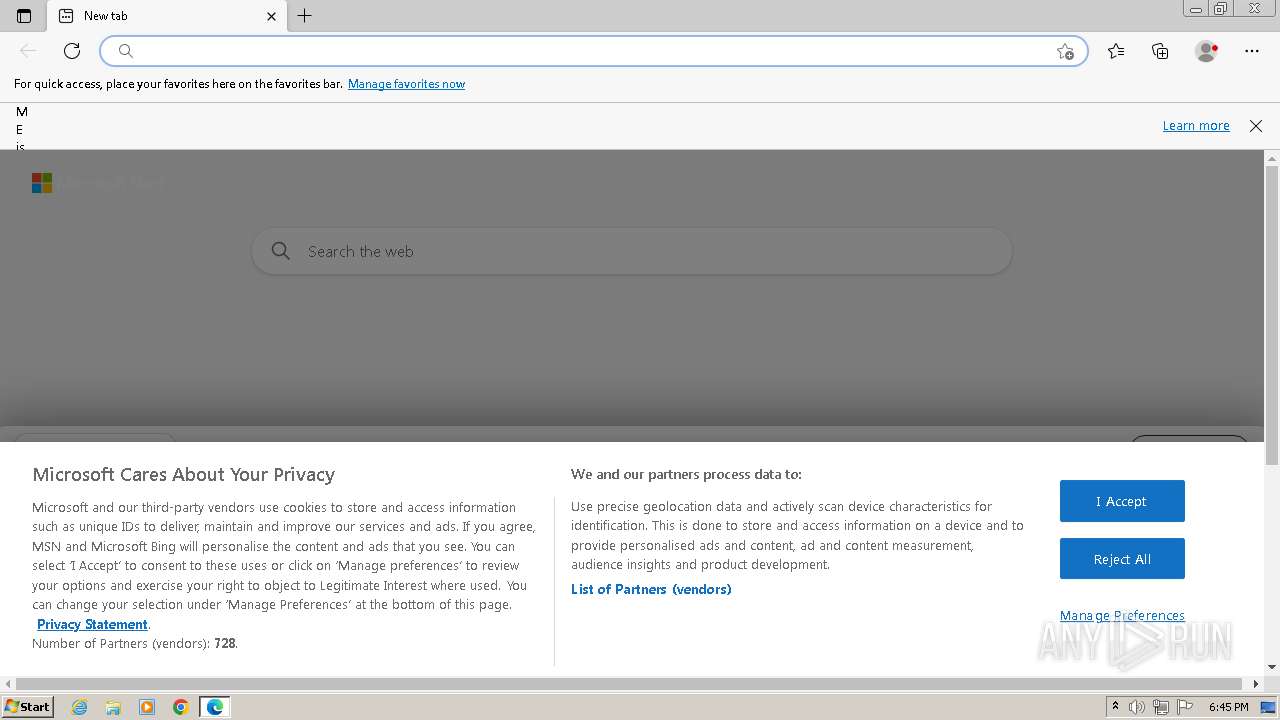The width and height of the screenshot is (1280, 720).
Task: Click the Learn more link
Action: (x=1196, y=126)
